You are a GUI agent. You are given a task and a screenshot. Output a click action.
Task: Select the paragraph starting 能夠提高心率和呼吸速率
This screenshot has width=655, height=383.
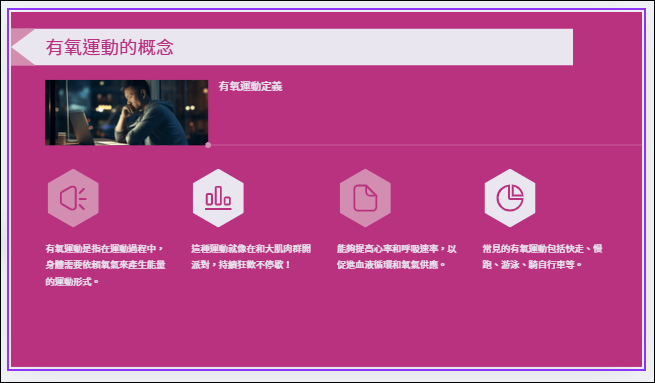[397, 257]
